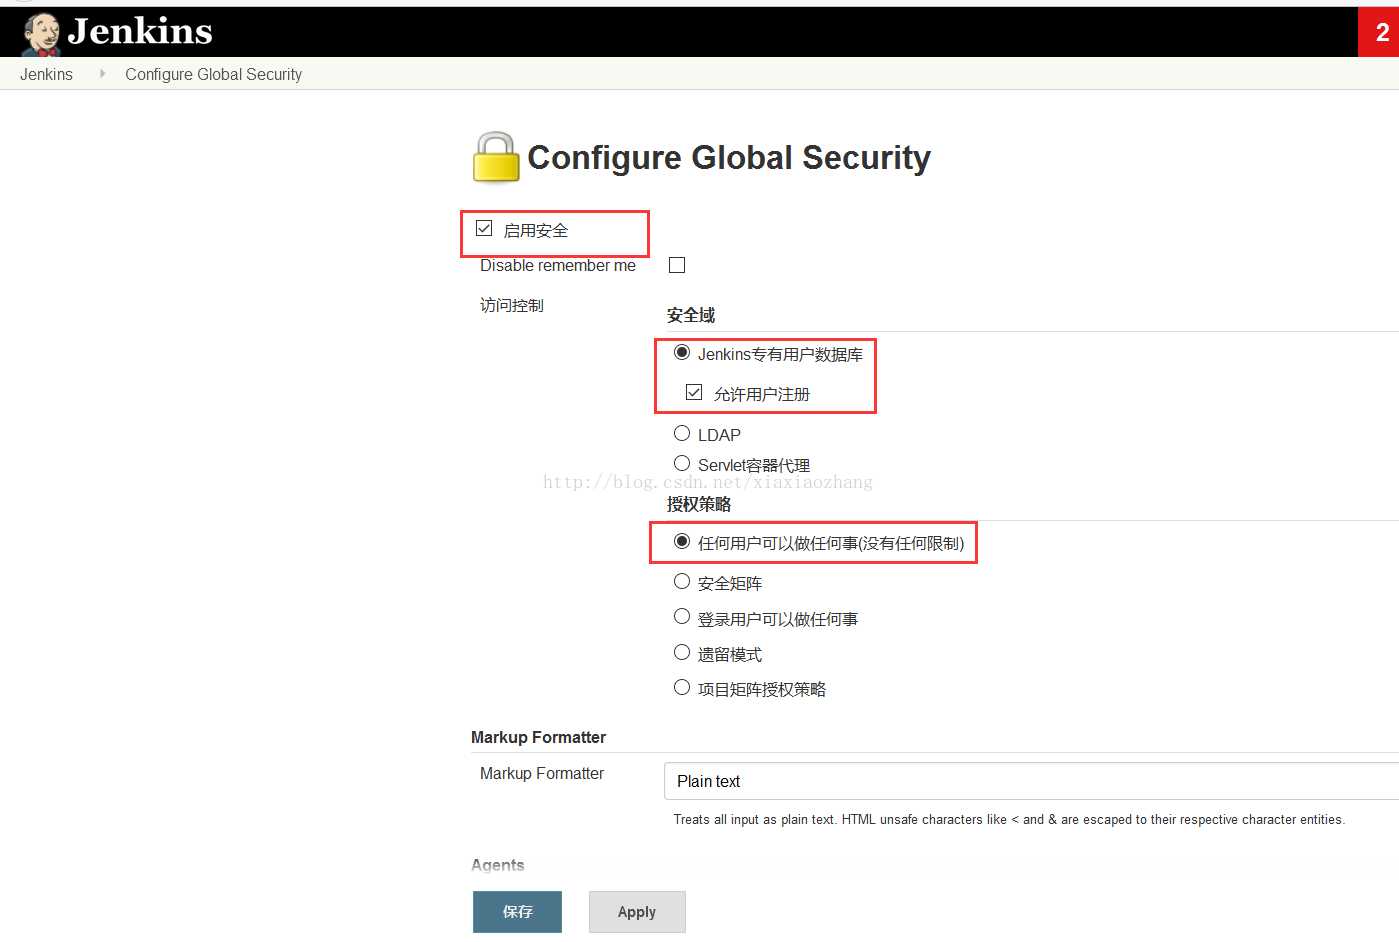The image size is (1399, 942).
Task: Click the 访问控制 label
Action: (512, 305)
